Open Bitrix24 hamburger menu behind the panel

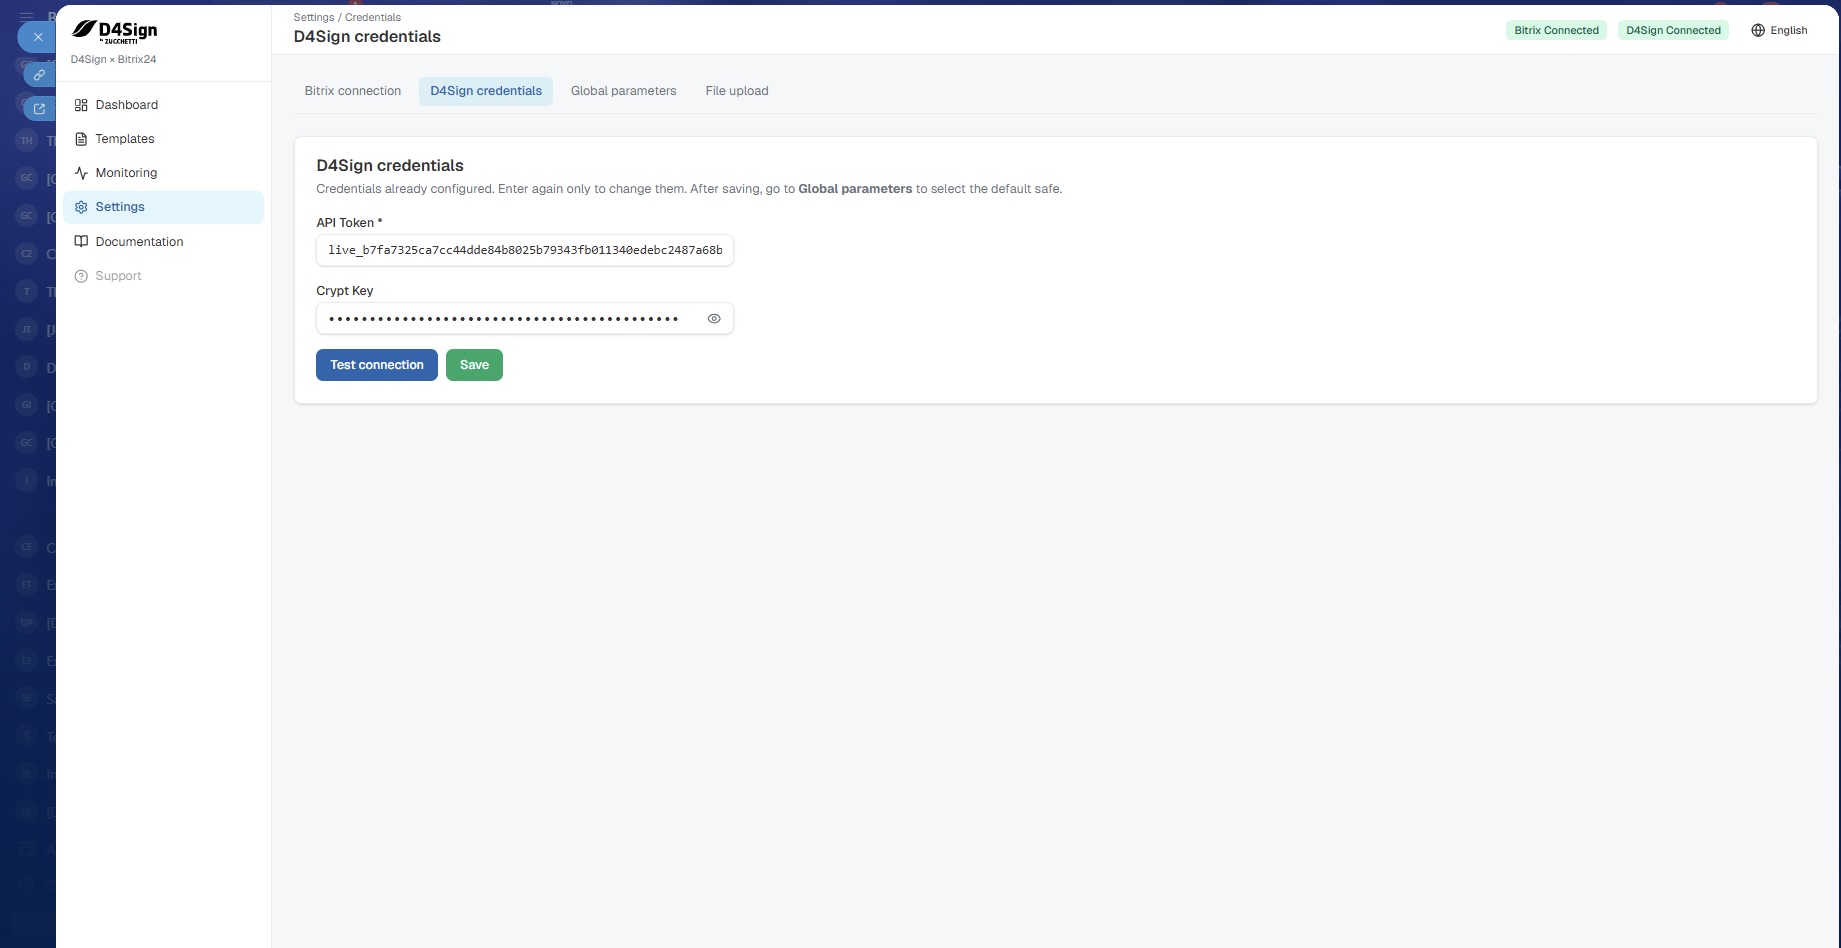click(27, 15)
